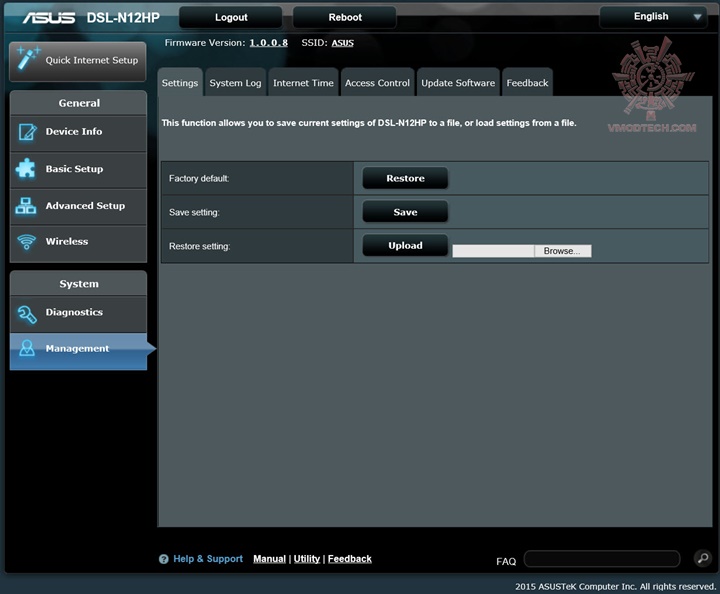Click the Quick Internet Setup wand icon
This screenshot has height=594, width=720.
click(28, 58)
